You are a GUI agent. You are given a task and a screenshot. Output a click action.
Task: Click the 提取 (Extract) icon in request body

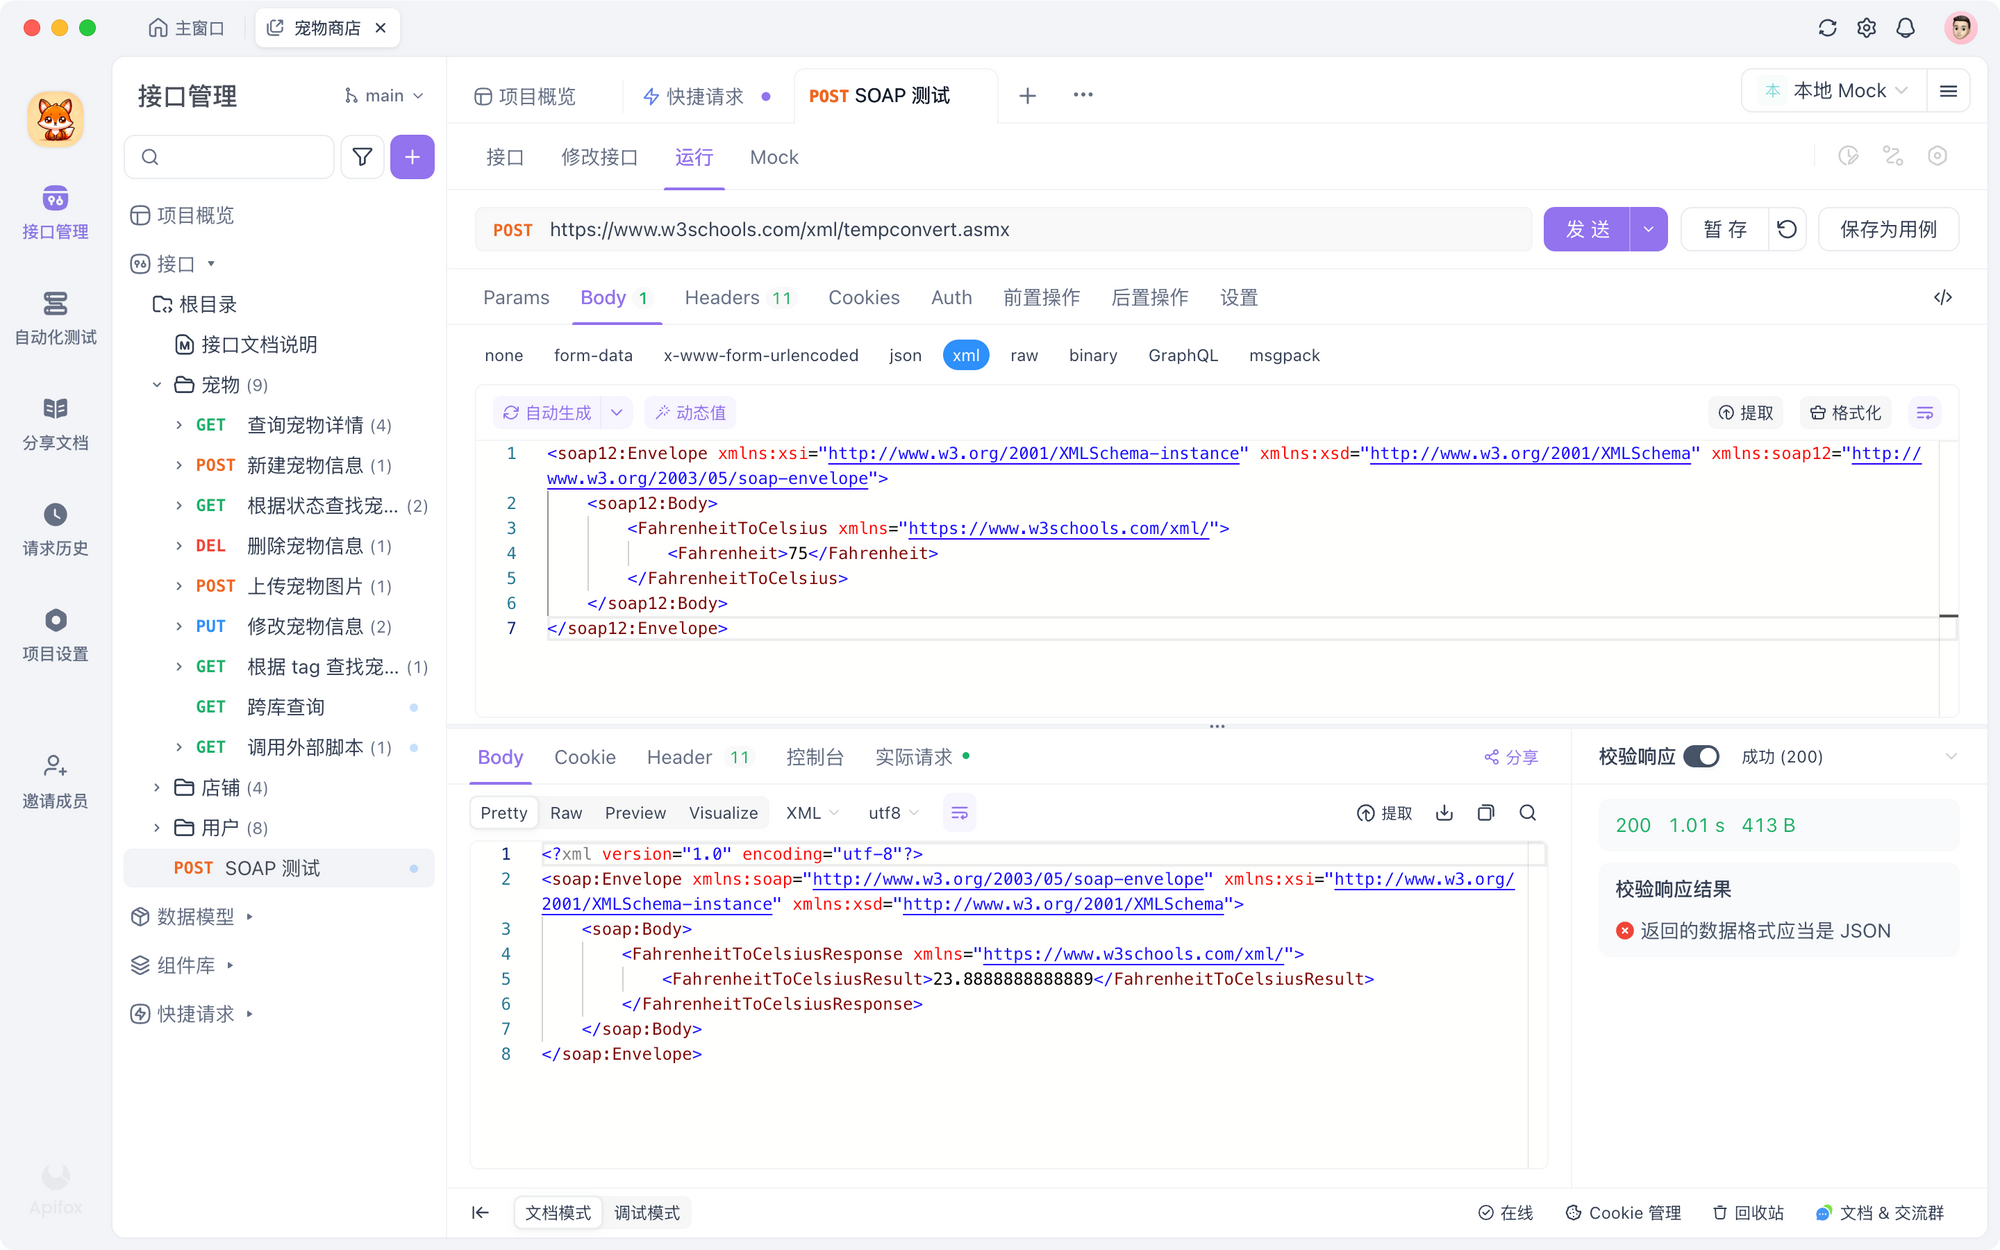click(1748, 412)
